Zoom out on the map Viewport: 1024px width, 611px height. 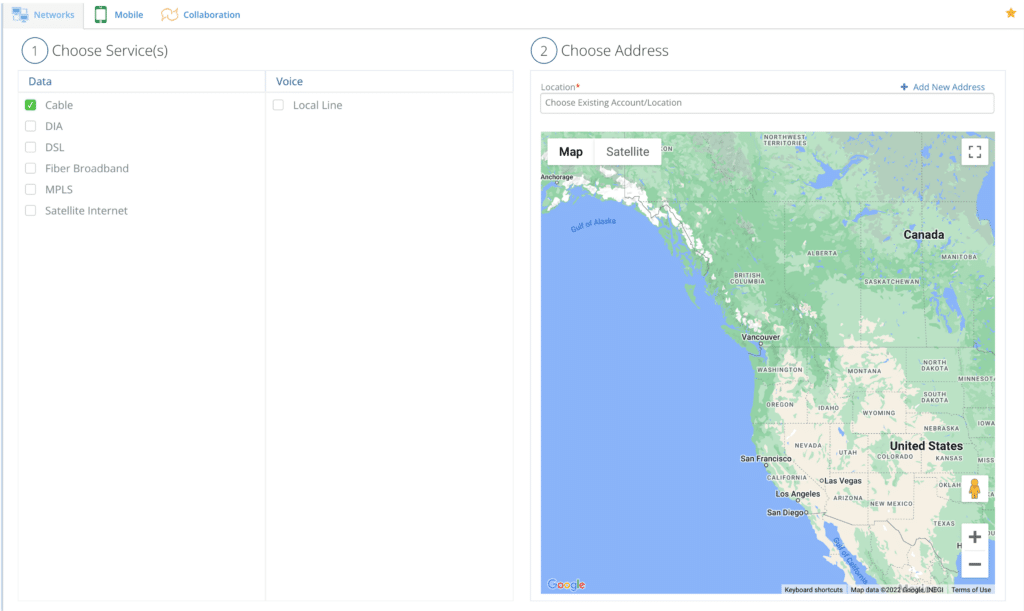point(975,564)
